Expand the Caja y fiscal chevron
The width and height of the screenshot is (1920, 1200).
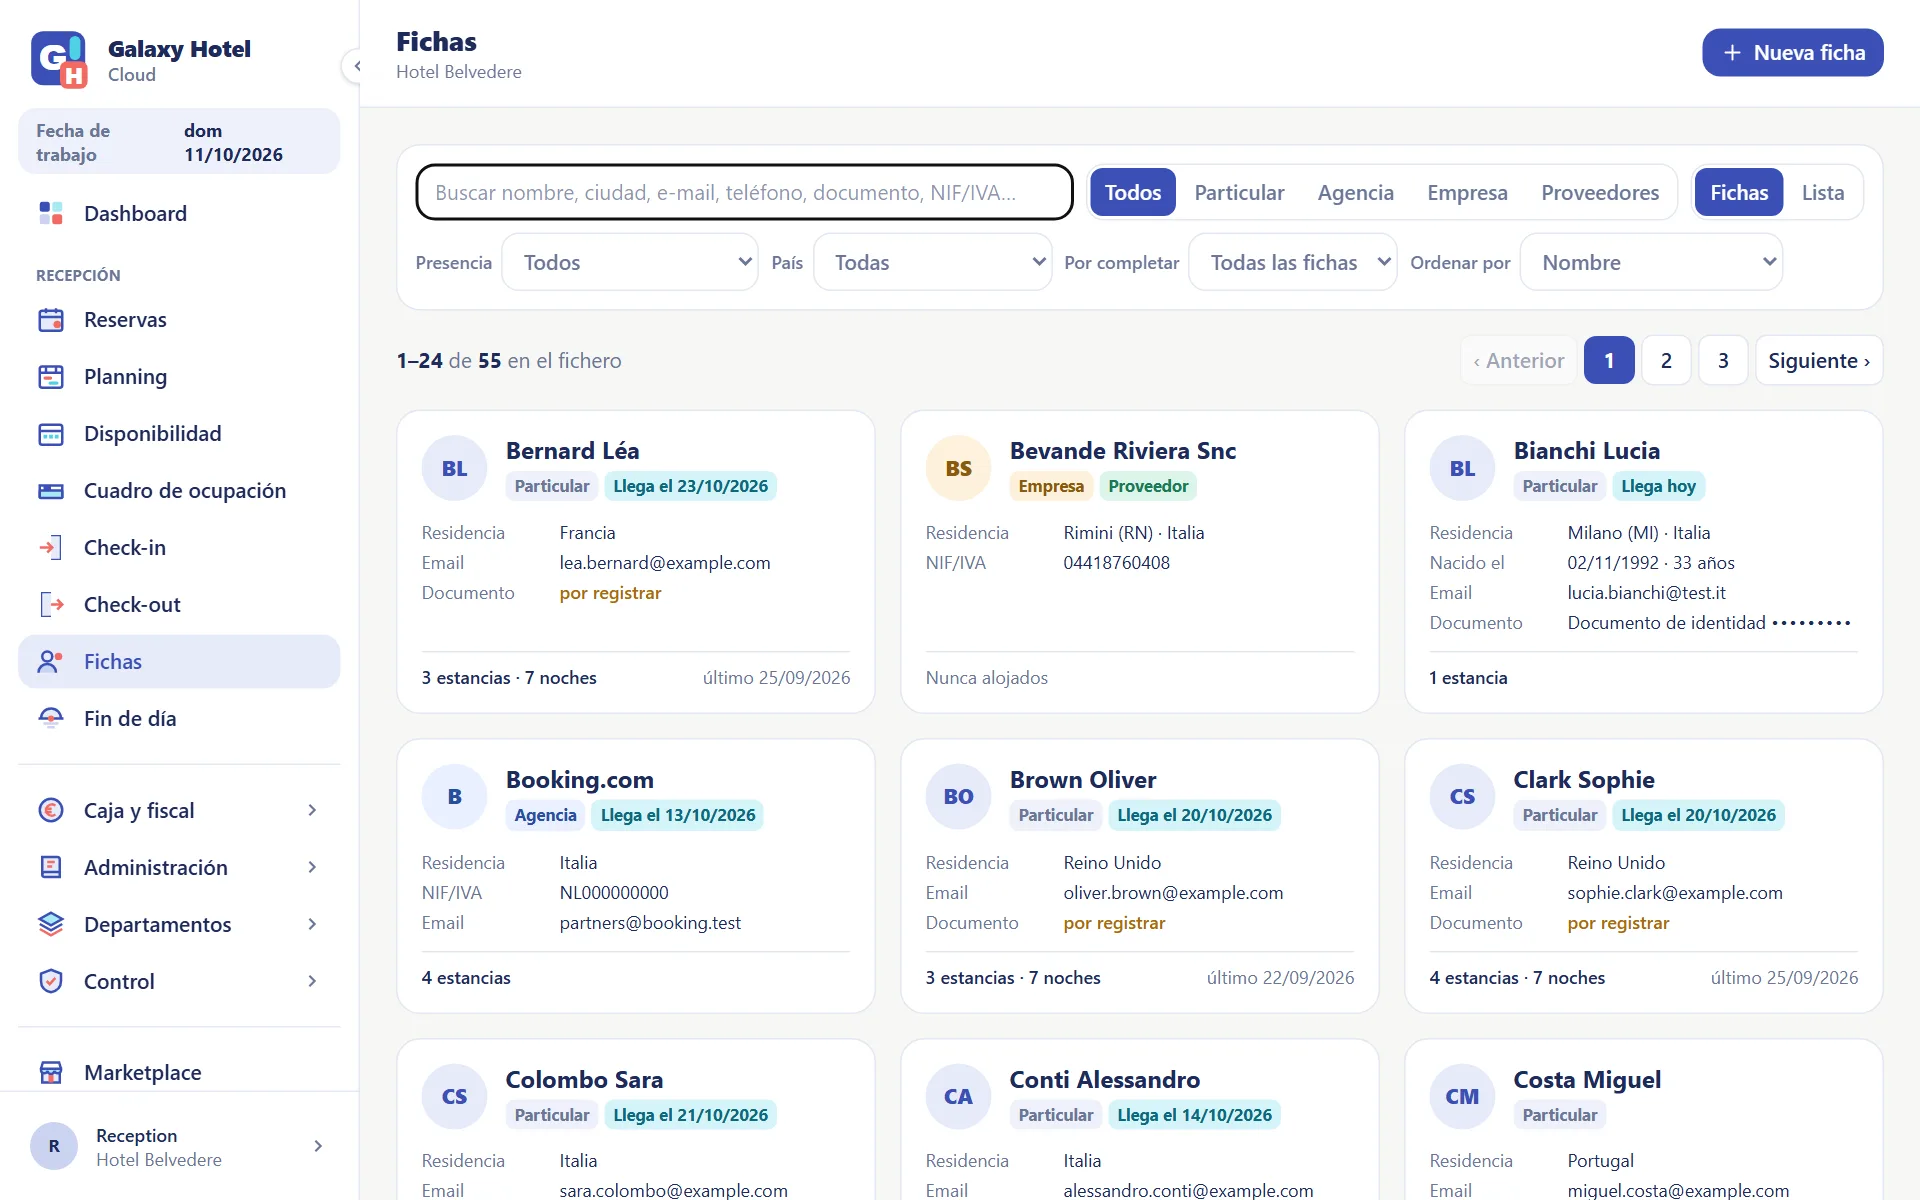(312, 810)
